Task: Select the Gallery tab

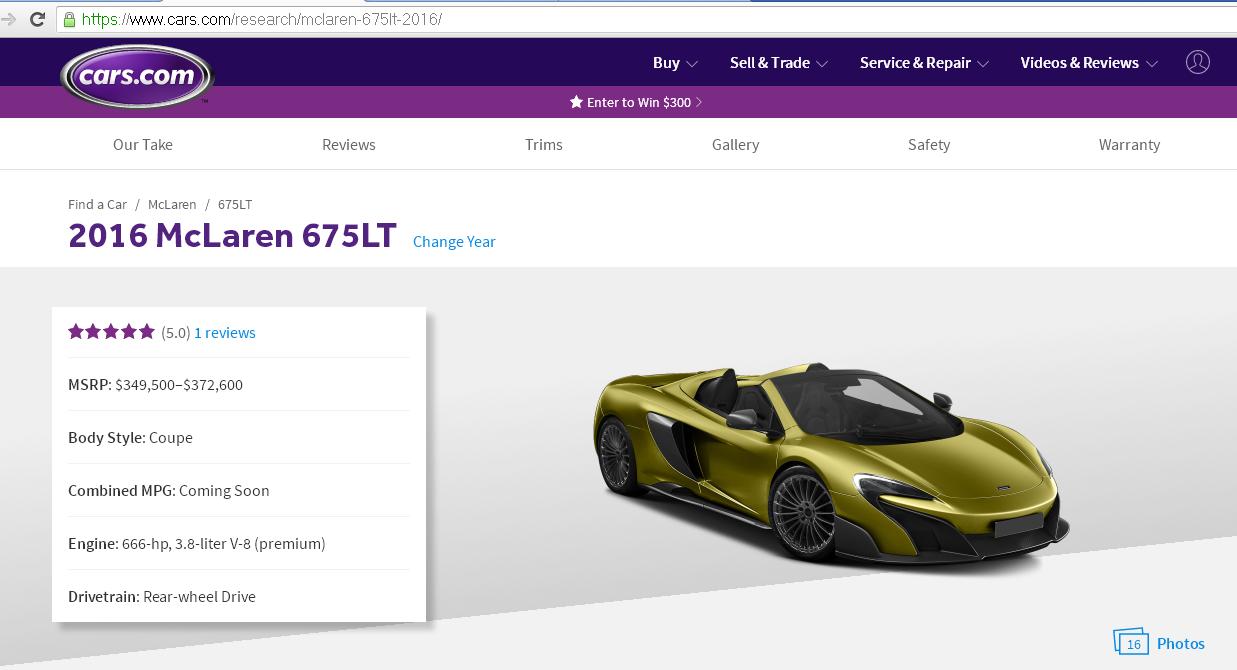Action: (x=736, y=144)
